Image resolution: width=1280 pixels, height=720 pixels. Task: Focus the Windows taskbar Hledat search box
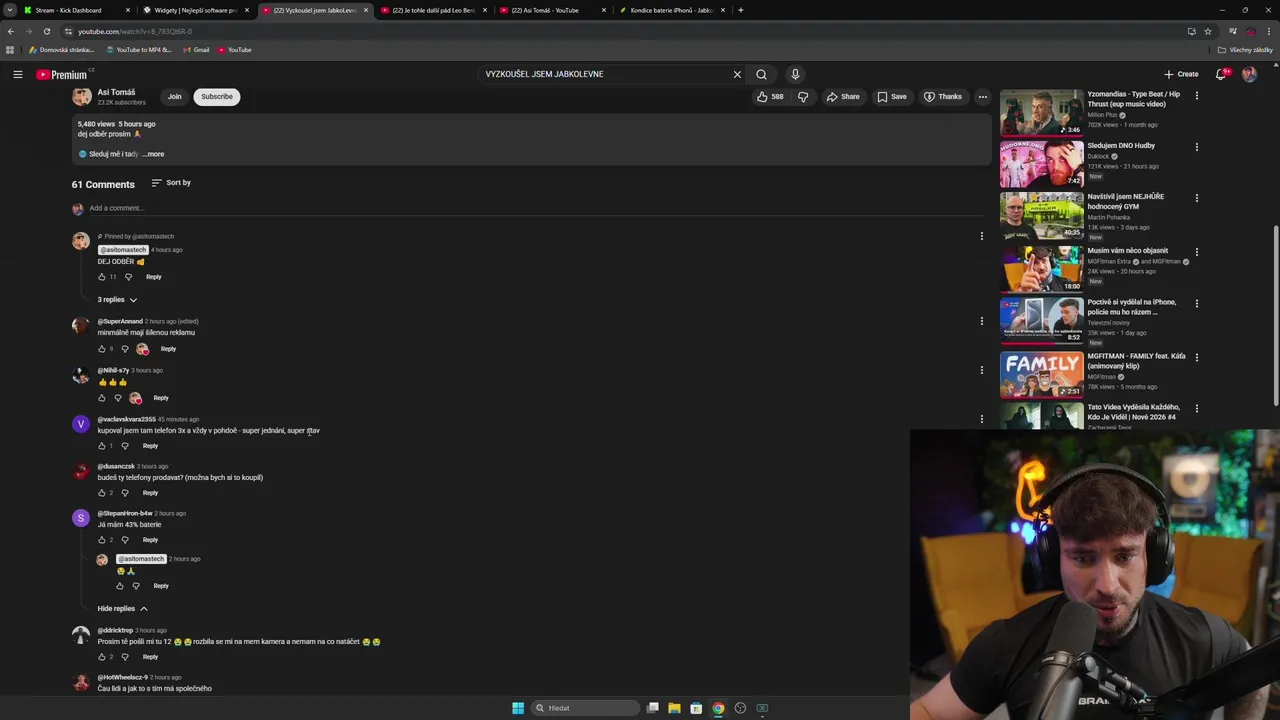(x=586, y=708)
